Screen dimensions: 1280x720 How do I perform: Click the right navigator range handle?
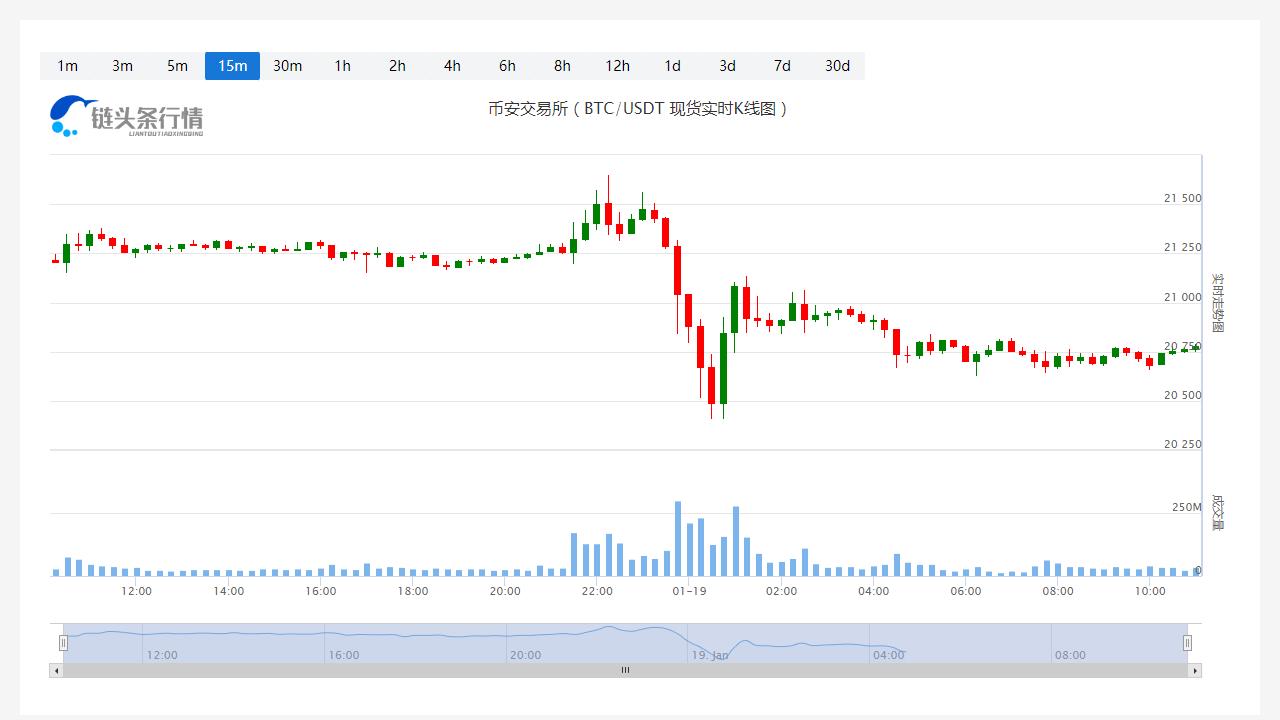pyautogui.click(x=1188, y=643)
